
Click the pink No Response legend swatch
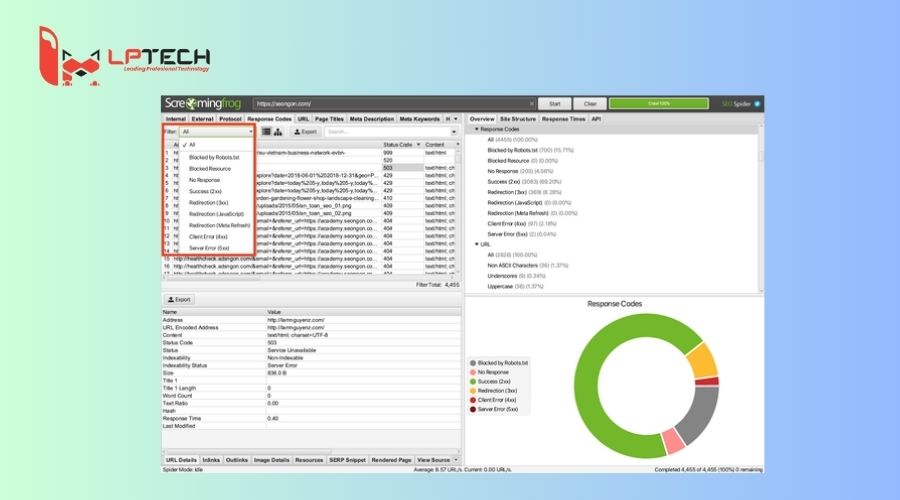[x=473, y=373]
